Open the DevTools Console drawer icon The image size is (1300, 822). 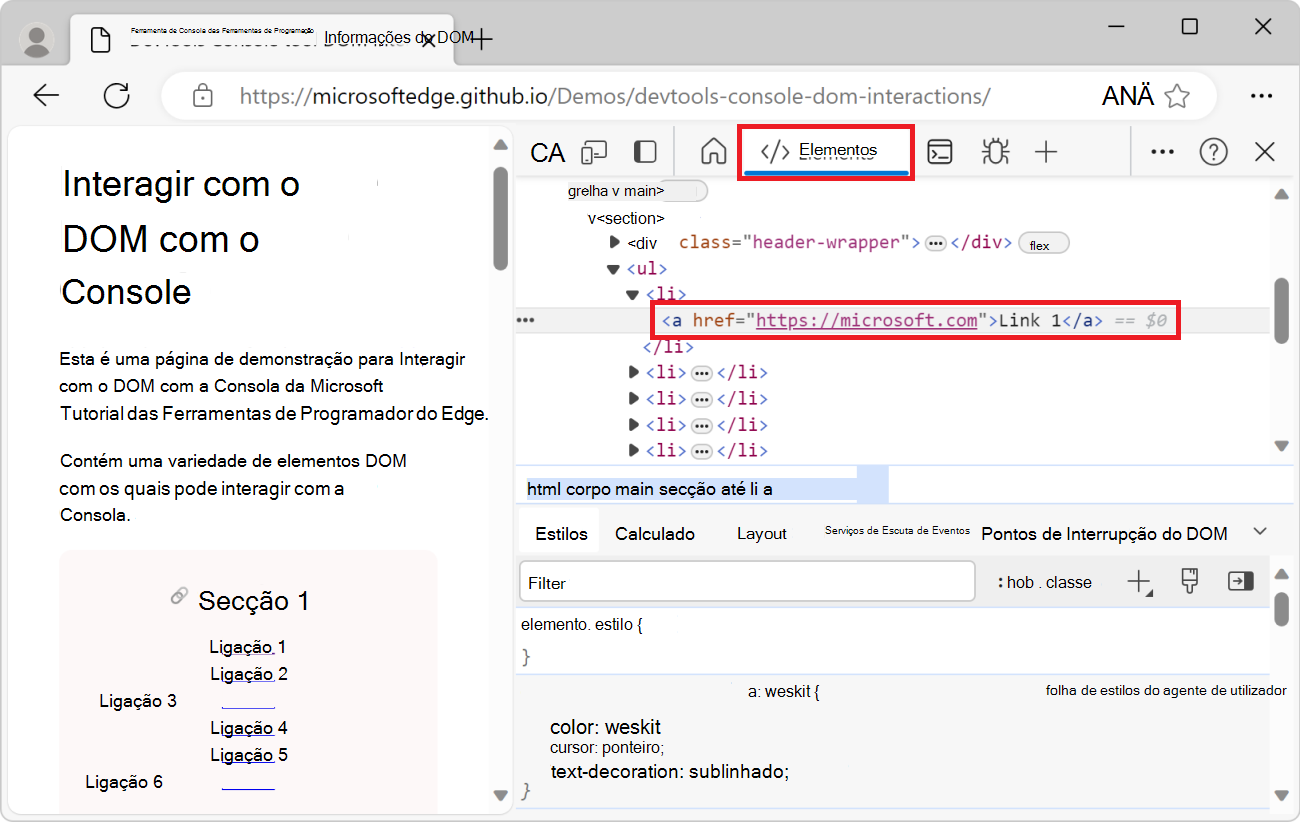[939, 151]
